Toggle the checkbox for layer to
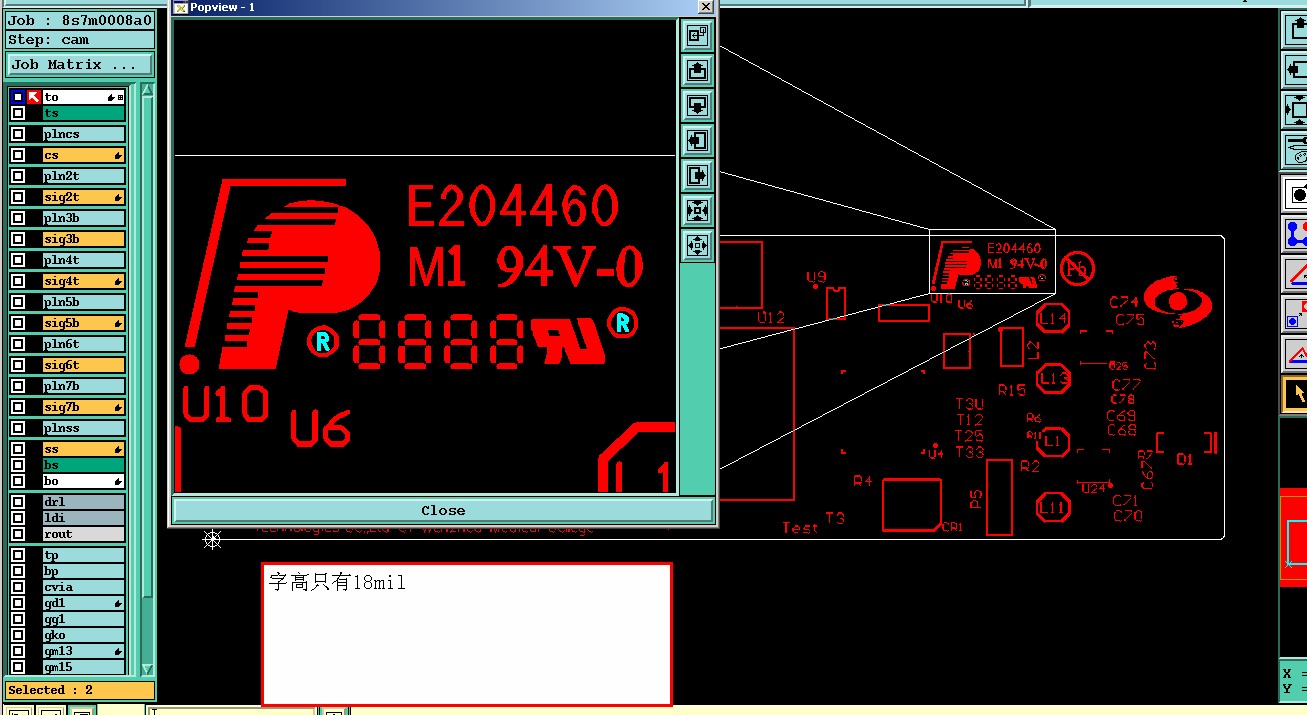Image resolution: width=1307 pixels, height=715 pixels. coord(18,97)
